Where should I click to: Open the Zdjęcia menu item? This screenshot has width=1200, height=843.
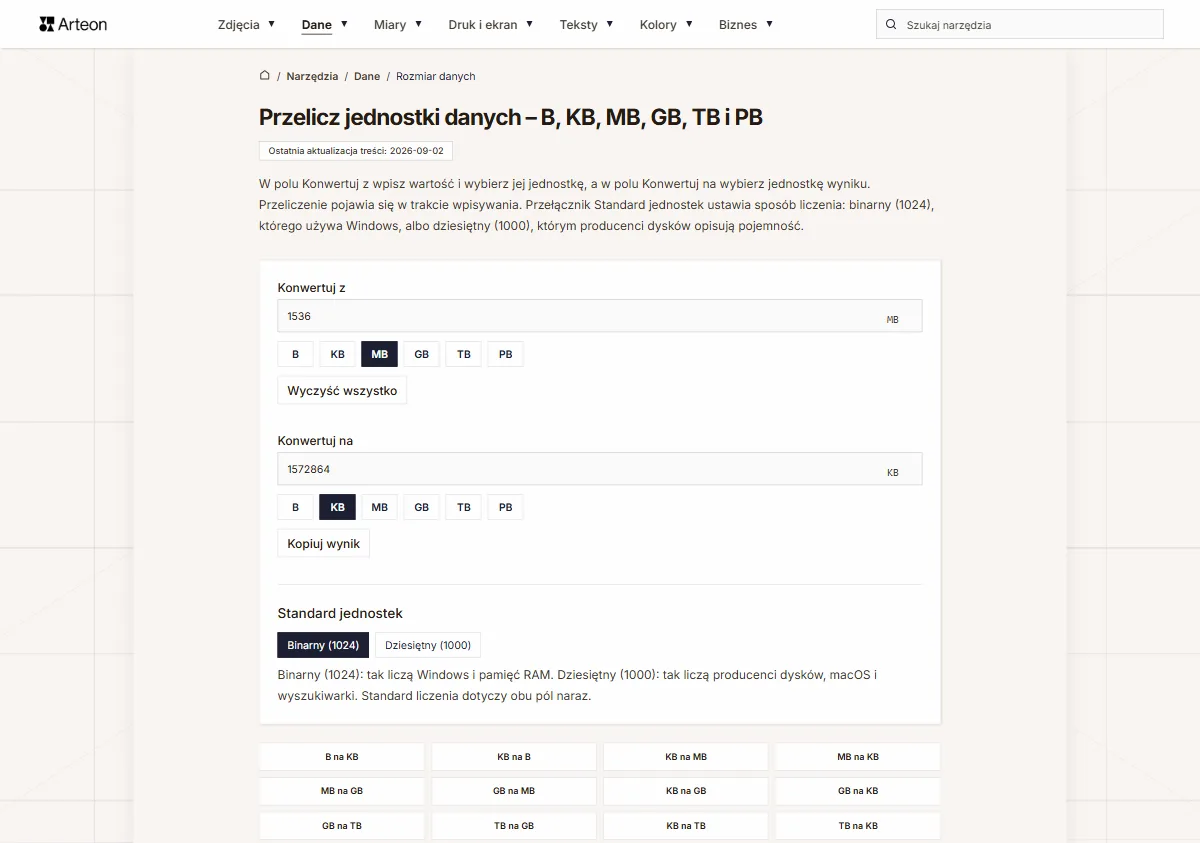(x=239, y=25)
